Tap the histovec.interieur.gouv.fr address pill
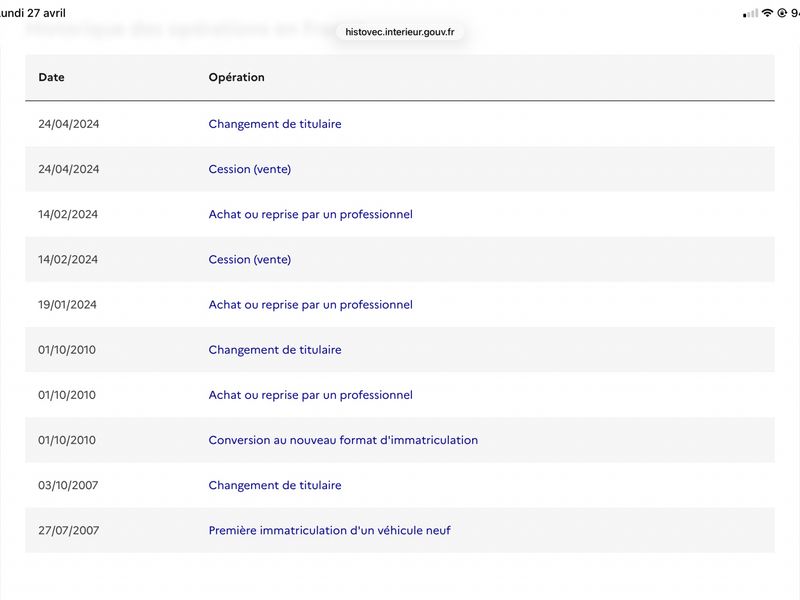The width and height of the screenshot is (800, 600). 399,32
